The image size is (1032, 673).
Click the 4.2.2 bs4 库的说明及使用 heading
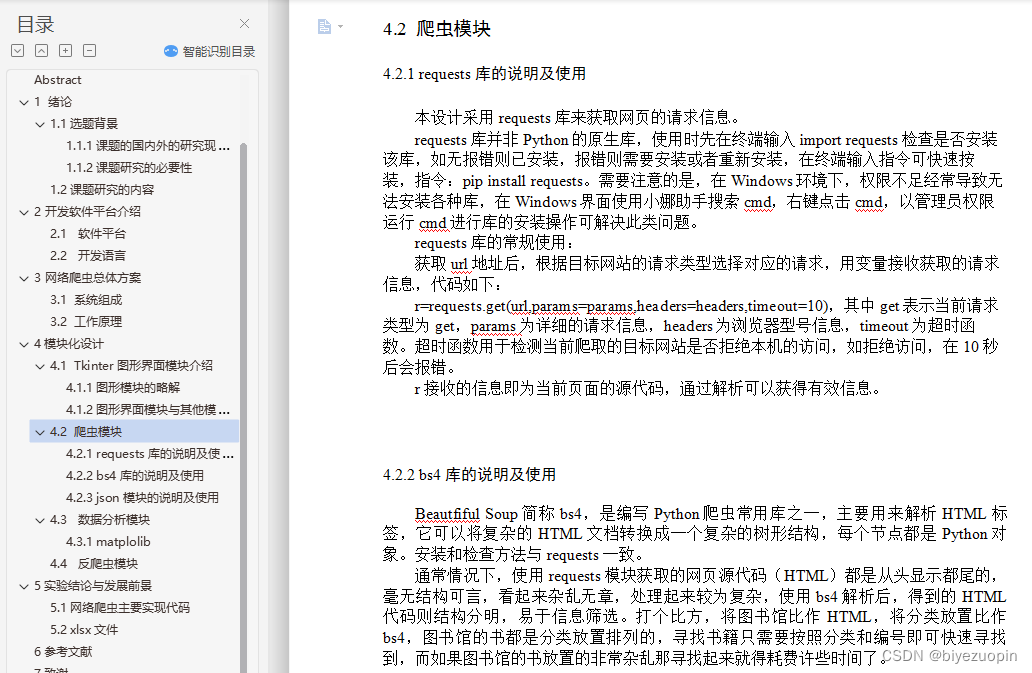[469, 474]
